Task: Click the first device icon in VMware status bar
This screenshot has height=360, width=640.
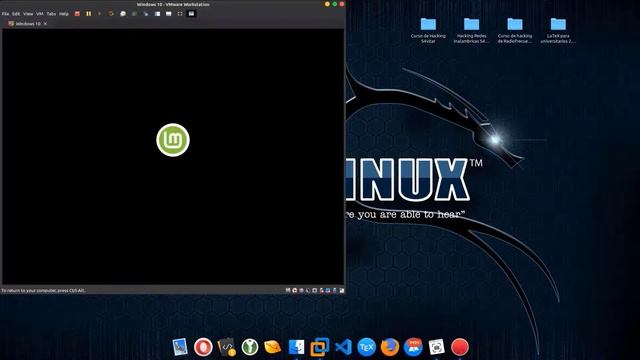Action: (x=288, y=290)
